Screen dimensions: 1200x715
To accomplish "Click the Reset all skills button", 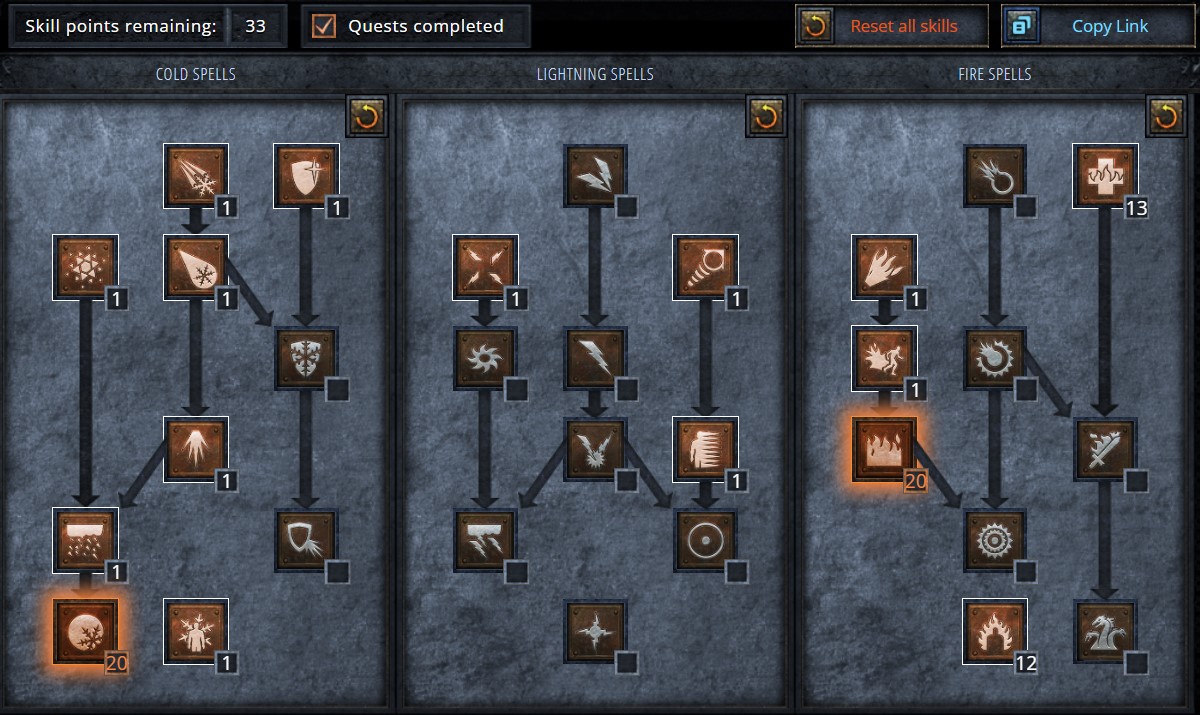I will [892, 26].
